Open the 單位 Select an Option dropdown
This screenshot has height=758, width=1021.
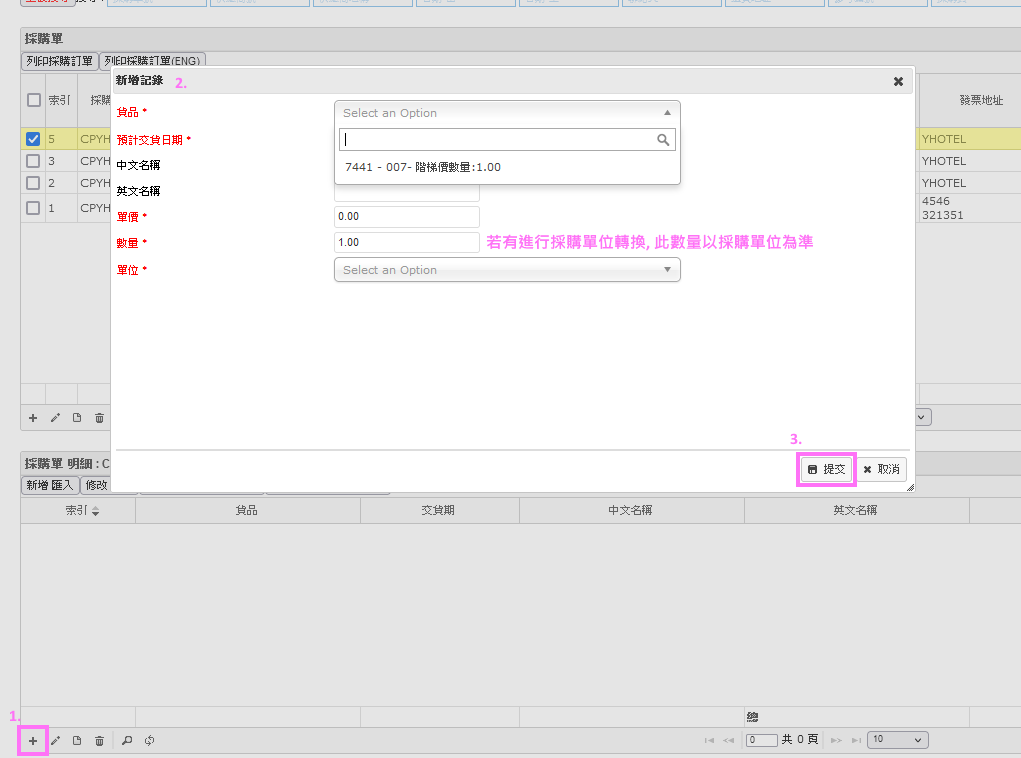coord(506,269)
